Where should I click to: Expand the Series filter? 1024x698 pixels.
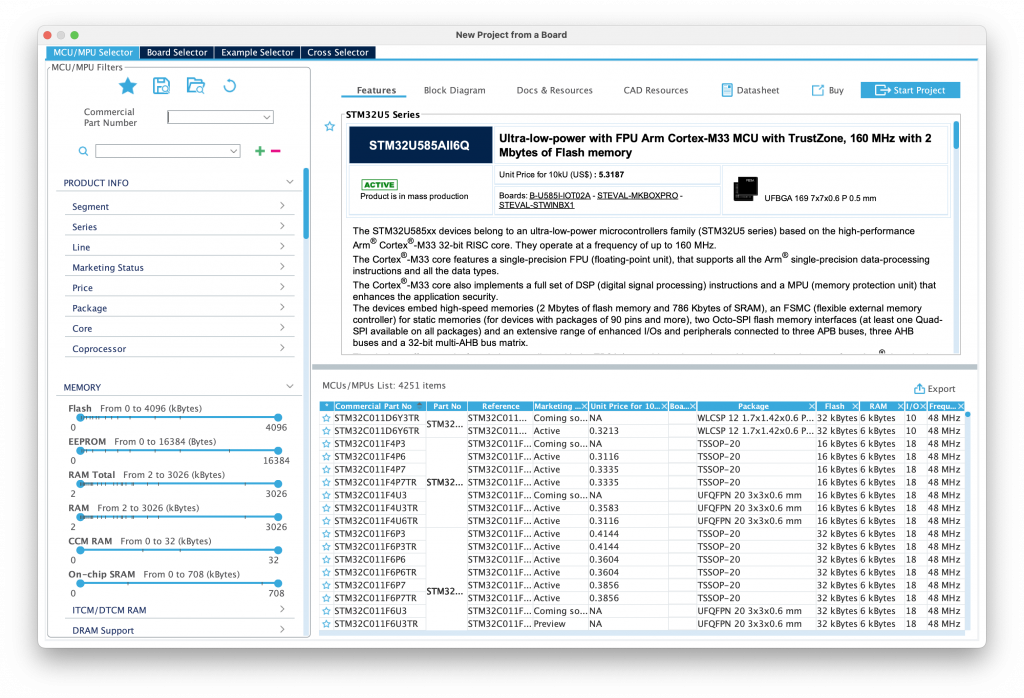pyautogui.click(x=282, y=226)
